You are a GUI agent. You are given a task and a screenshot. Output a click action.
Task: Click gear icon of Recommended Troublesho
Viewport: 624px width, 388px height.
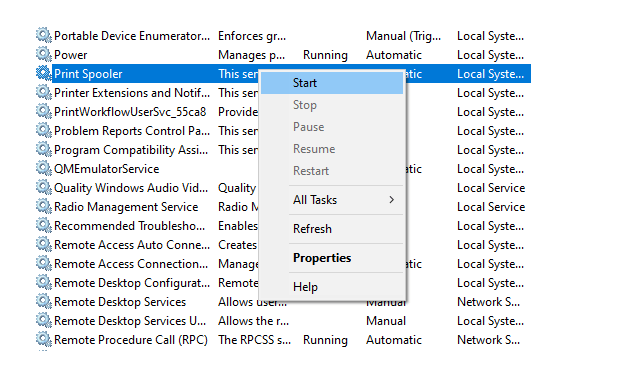(x=44, y=226)
